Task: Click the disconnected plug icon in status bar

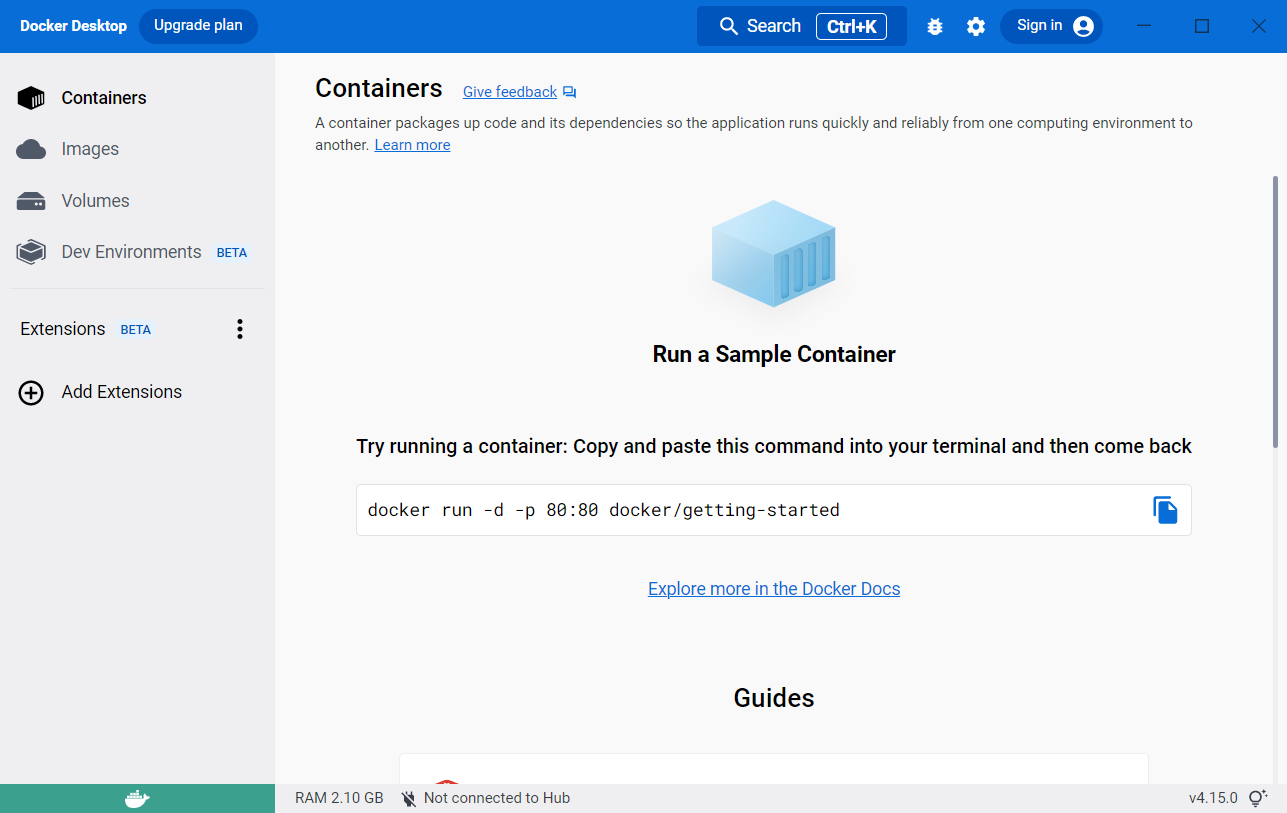Action: pyautogui.click(x=408, y=798)
